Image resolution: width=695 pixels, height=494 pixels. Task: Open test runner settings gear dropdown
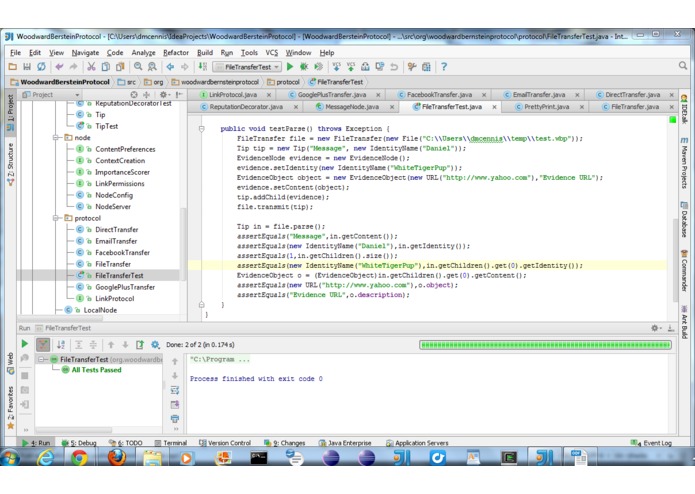[x=155, y=345]
